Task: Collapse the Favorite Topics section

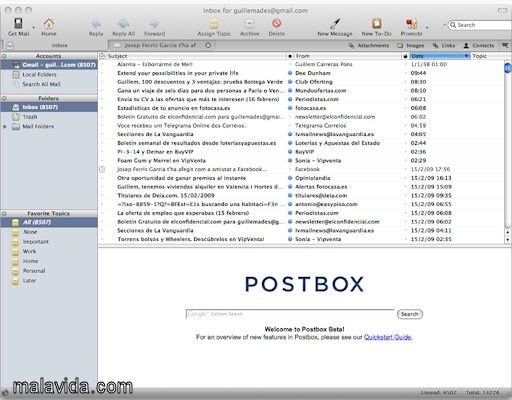Action: point(4,213)
